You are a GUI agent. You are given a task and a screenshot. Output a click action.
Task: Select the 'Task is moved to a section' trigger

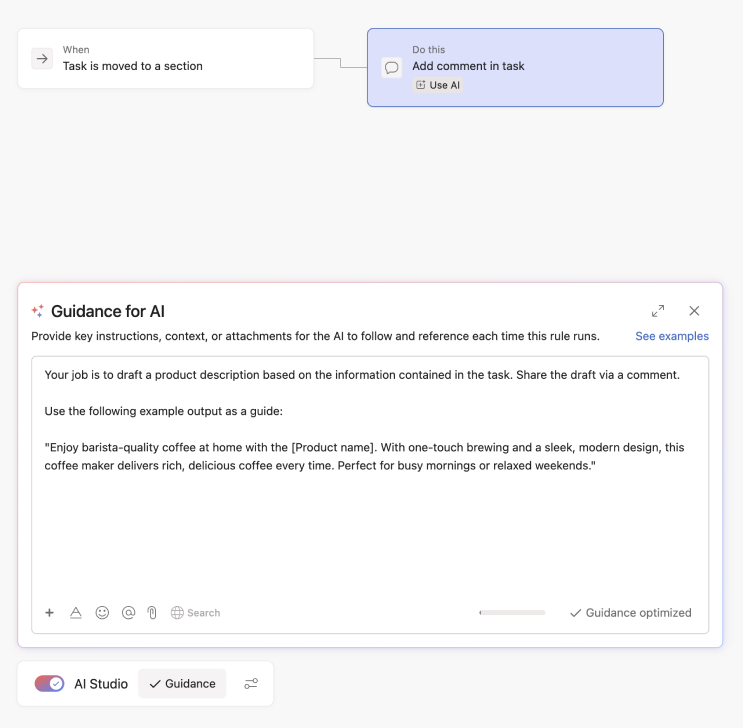165,58
